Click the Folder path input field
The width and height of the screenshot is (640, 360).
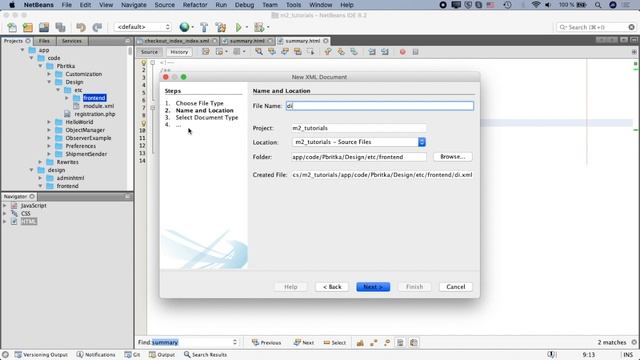coord(358,157)
